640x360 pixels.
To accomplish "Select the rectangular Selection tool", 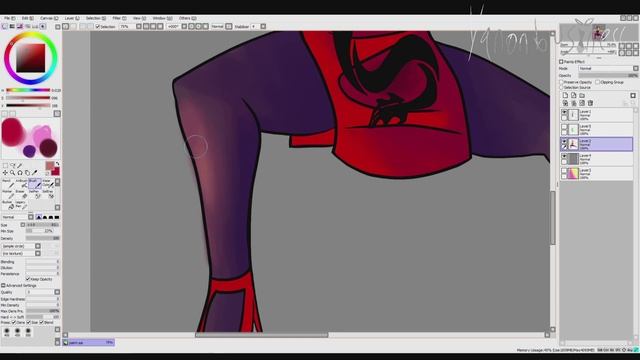I will coord(5,166).
